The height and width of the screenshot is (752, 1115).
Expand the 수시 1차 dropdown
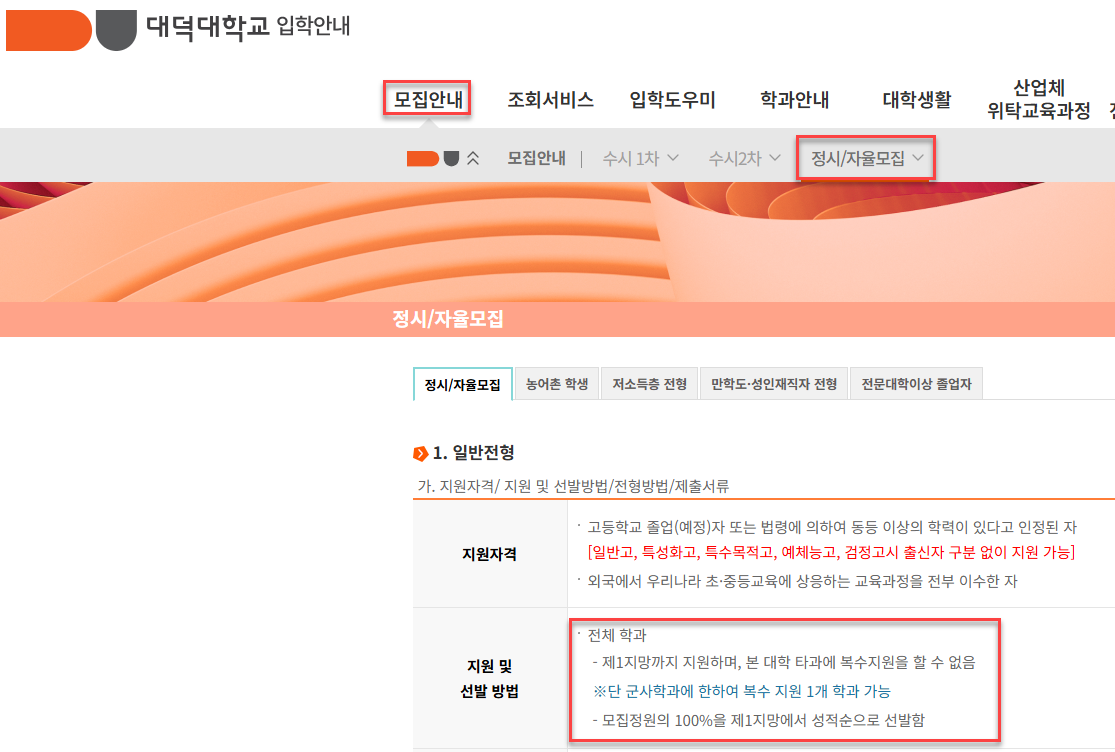pyautogui.click(x=640, y=157)
